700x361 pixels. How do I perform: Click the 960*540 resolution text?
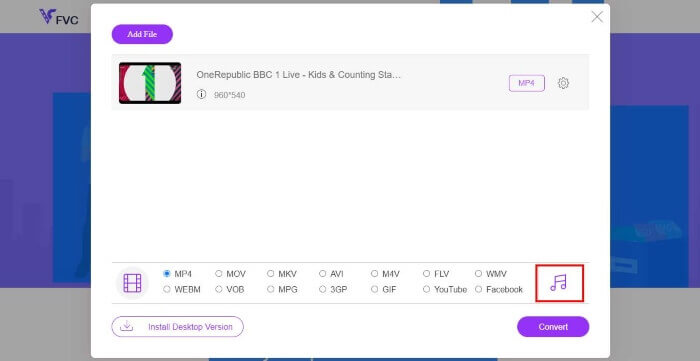229,95
